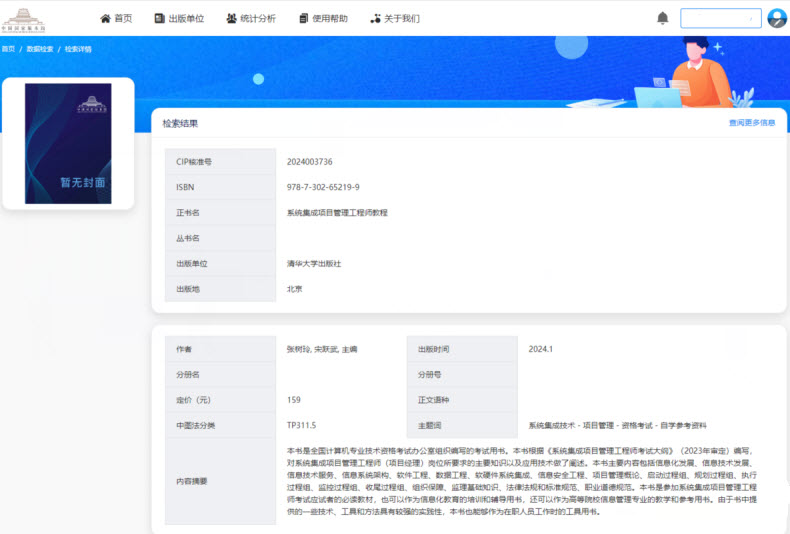Go to 首页 in the breadcrumb

tap(8, 49)
